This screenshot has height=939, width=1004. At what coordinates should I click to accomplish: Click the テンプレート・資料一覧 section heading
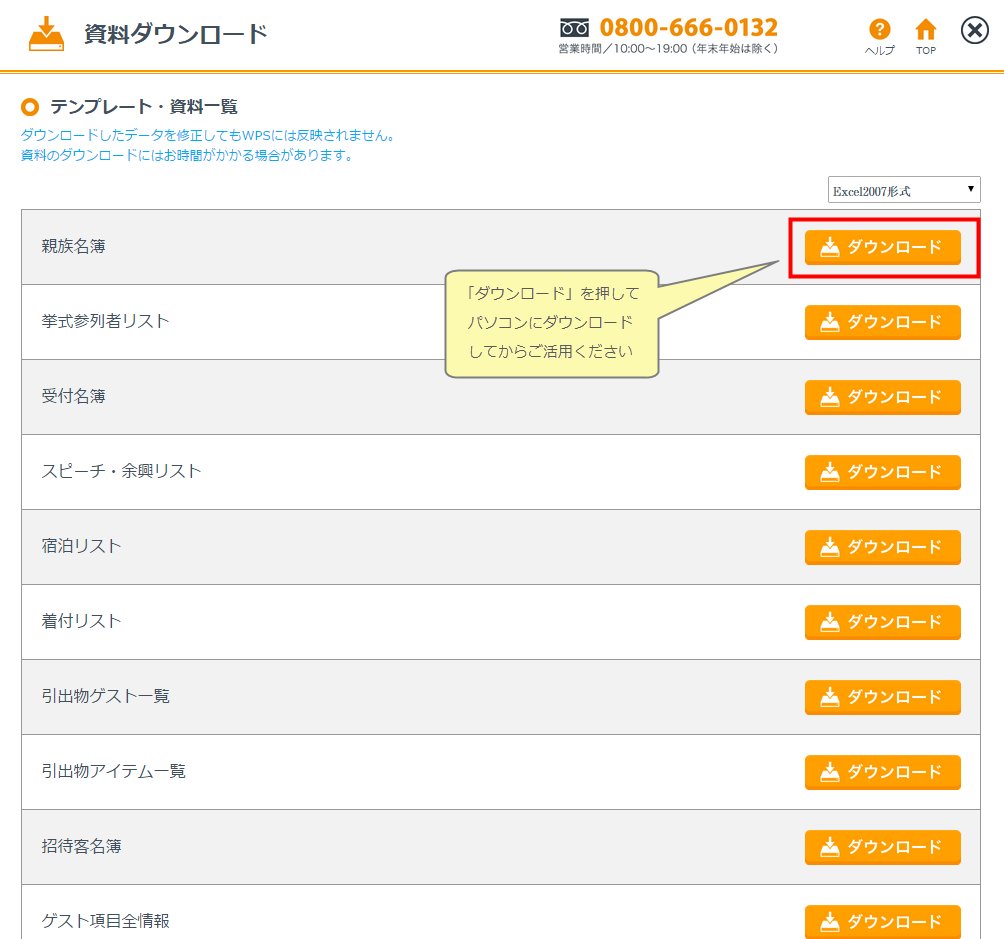(x=143, y=107)
